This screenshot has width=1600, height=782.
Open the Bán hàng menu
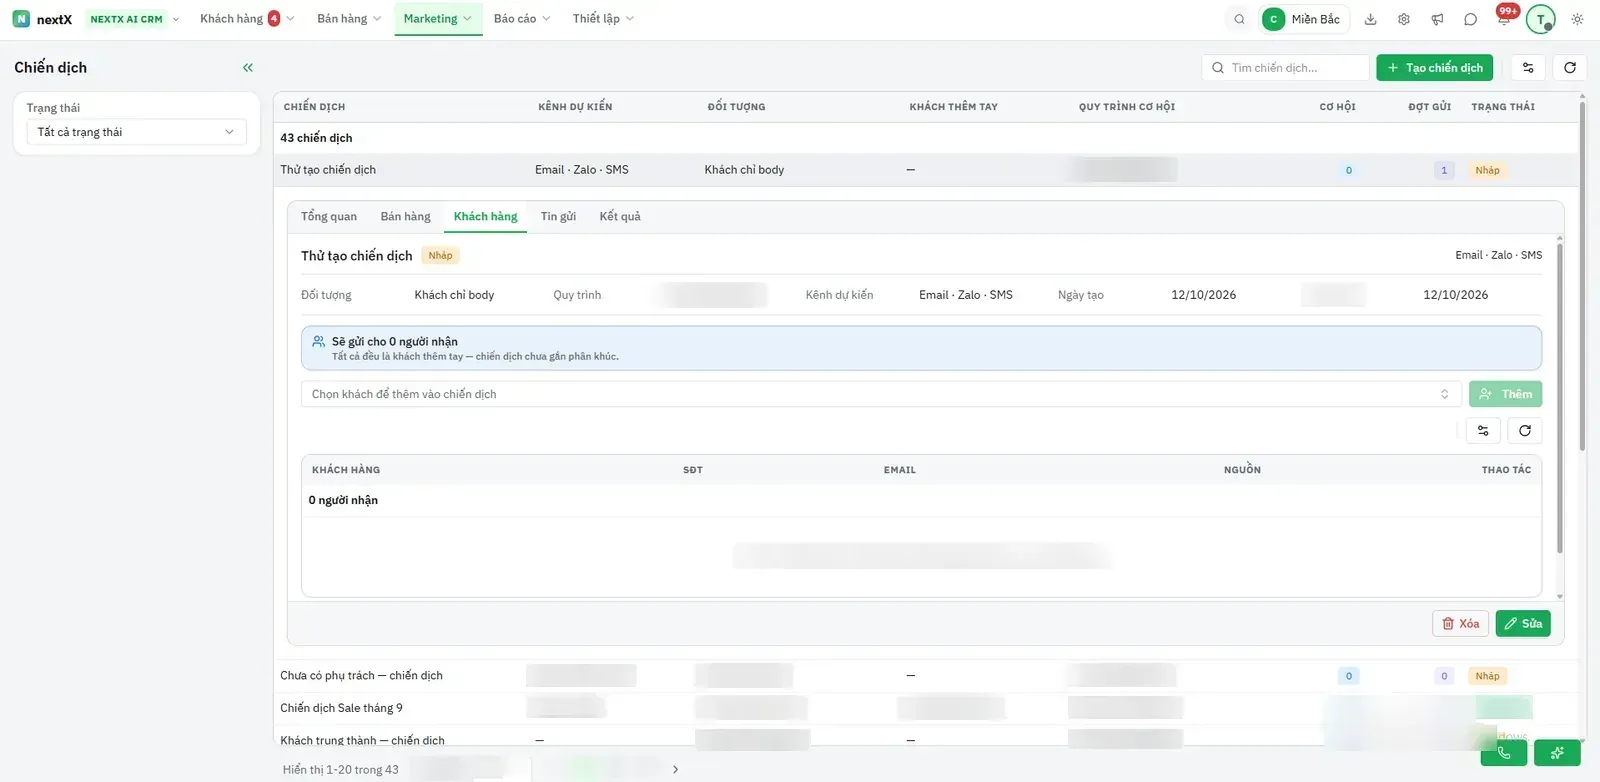tap(349, 19)
